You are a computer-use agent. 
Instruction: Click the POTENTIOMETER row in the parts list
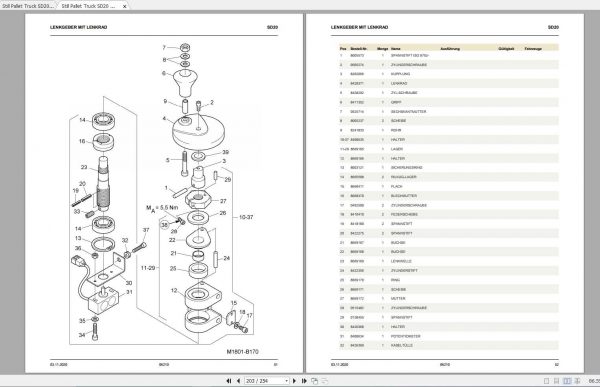coord(448,336)
